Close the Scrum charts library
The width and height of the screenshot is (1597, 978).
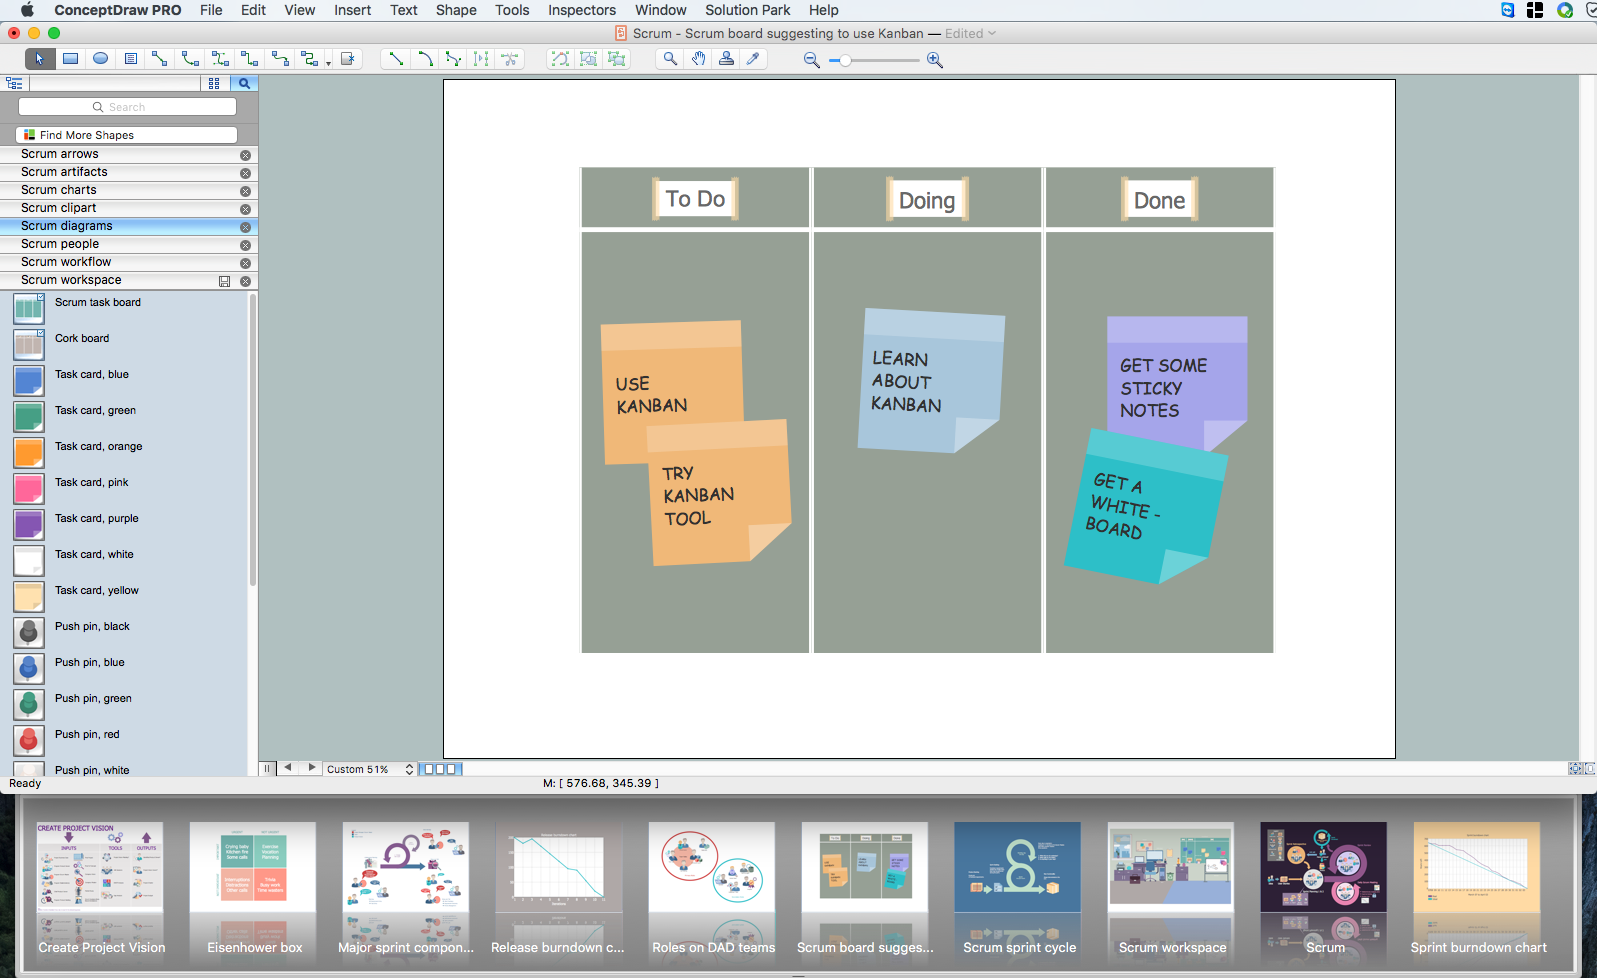pyautogui.click(x=245, y=191)
